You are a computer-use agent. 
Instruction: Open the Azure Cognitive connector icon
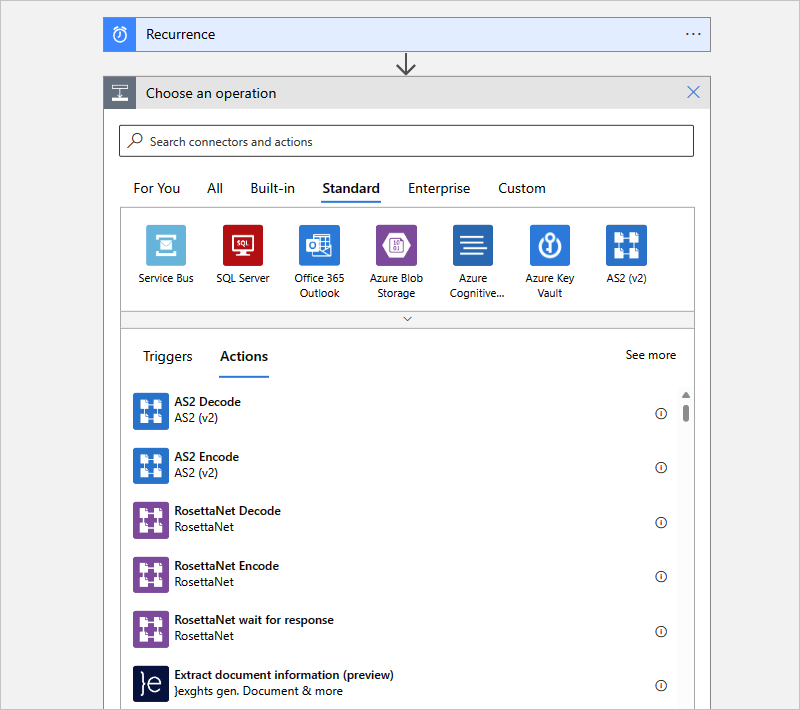473,245
